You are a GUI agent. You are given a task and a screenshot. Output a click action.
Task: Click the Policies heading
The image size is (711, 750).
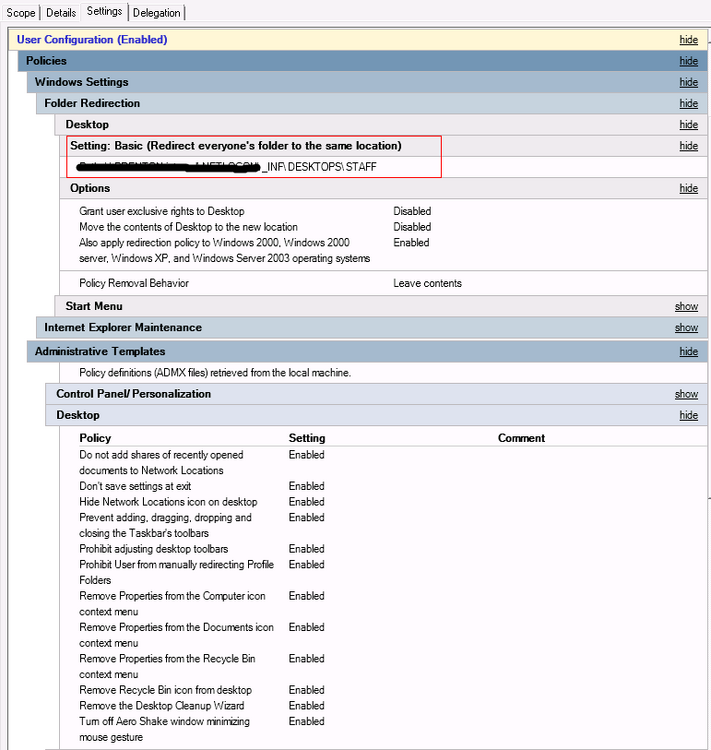click(46, 61)
